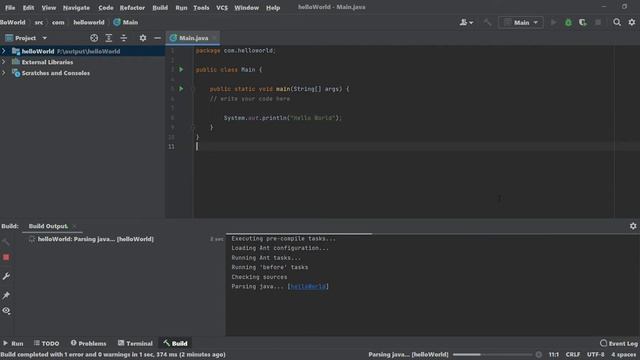
Task: Open the Project view dropdown arrow
Action: coord(44,38)
